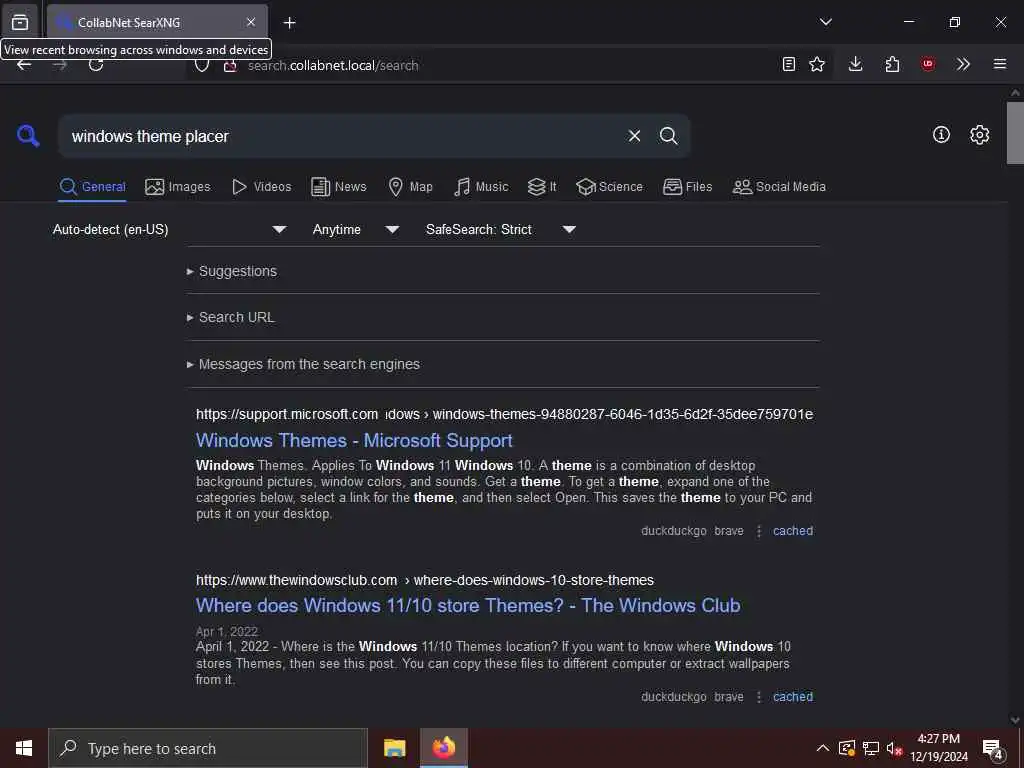This screenshot has height=768, width=1024.
Task: Open the notification center icon
Action: [x=993, y=749]
